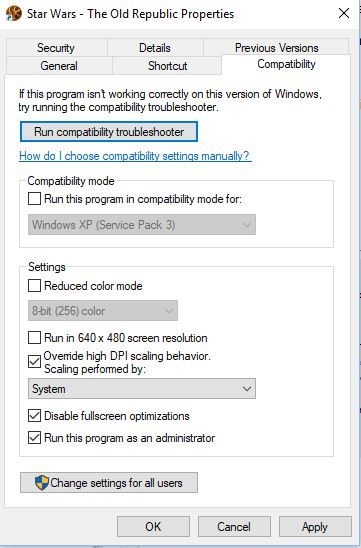Open the Windows XP (Service Pack 3) dropdown
This screenshot has width=361, height=548.
coord(142,224)
